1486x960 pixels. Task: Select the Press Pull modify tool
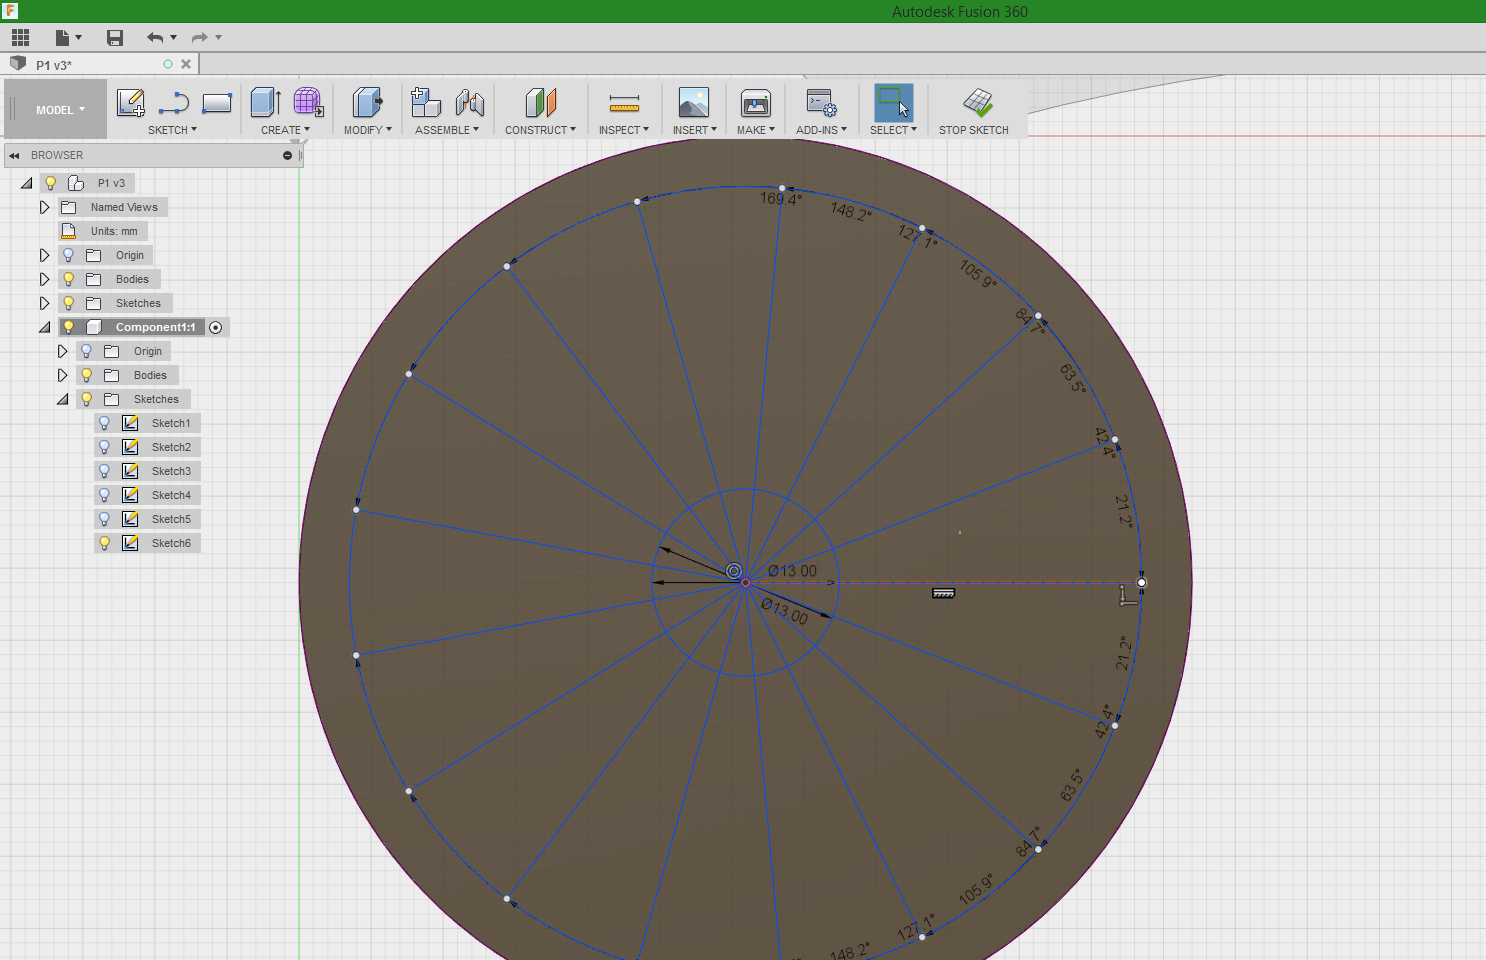367,102
